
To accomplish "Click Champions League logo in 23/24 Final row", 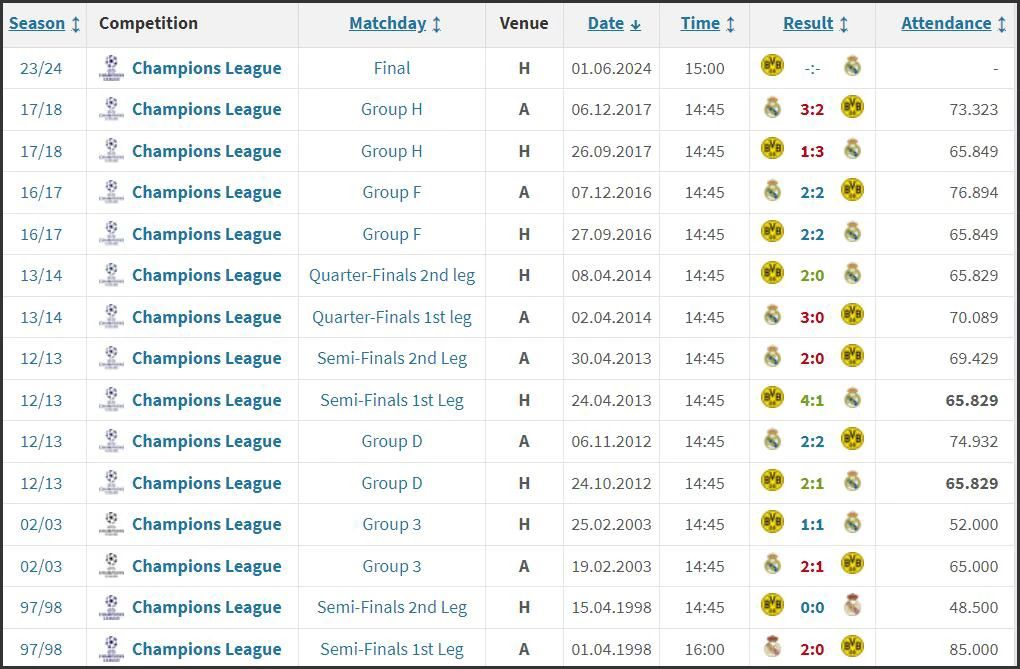I will 110,68.
